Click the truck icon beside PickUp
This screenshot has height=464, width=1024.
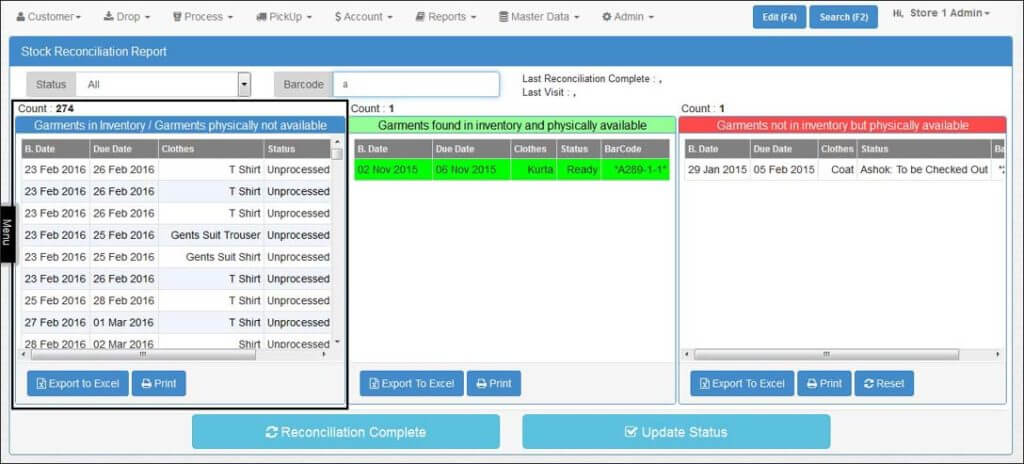(x=261, y=17)
